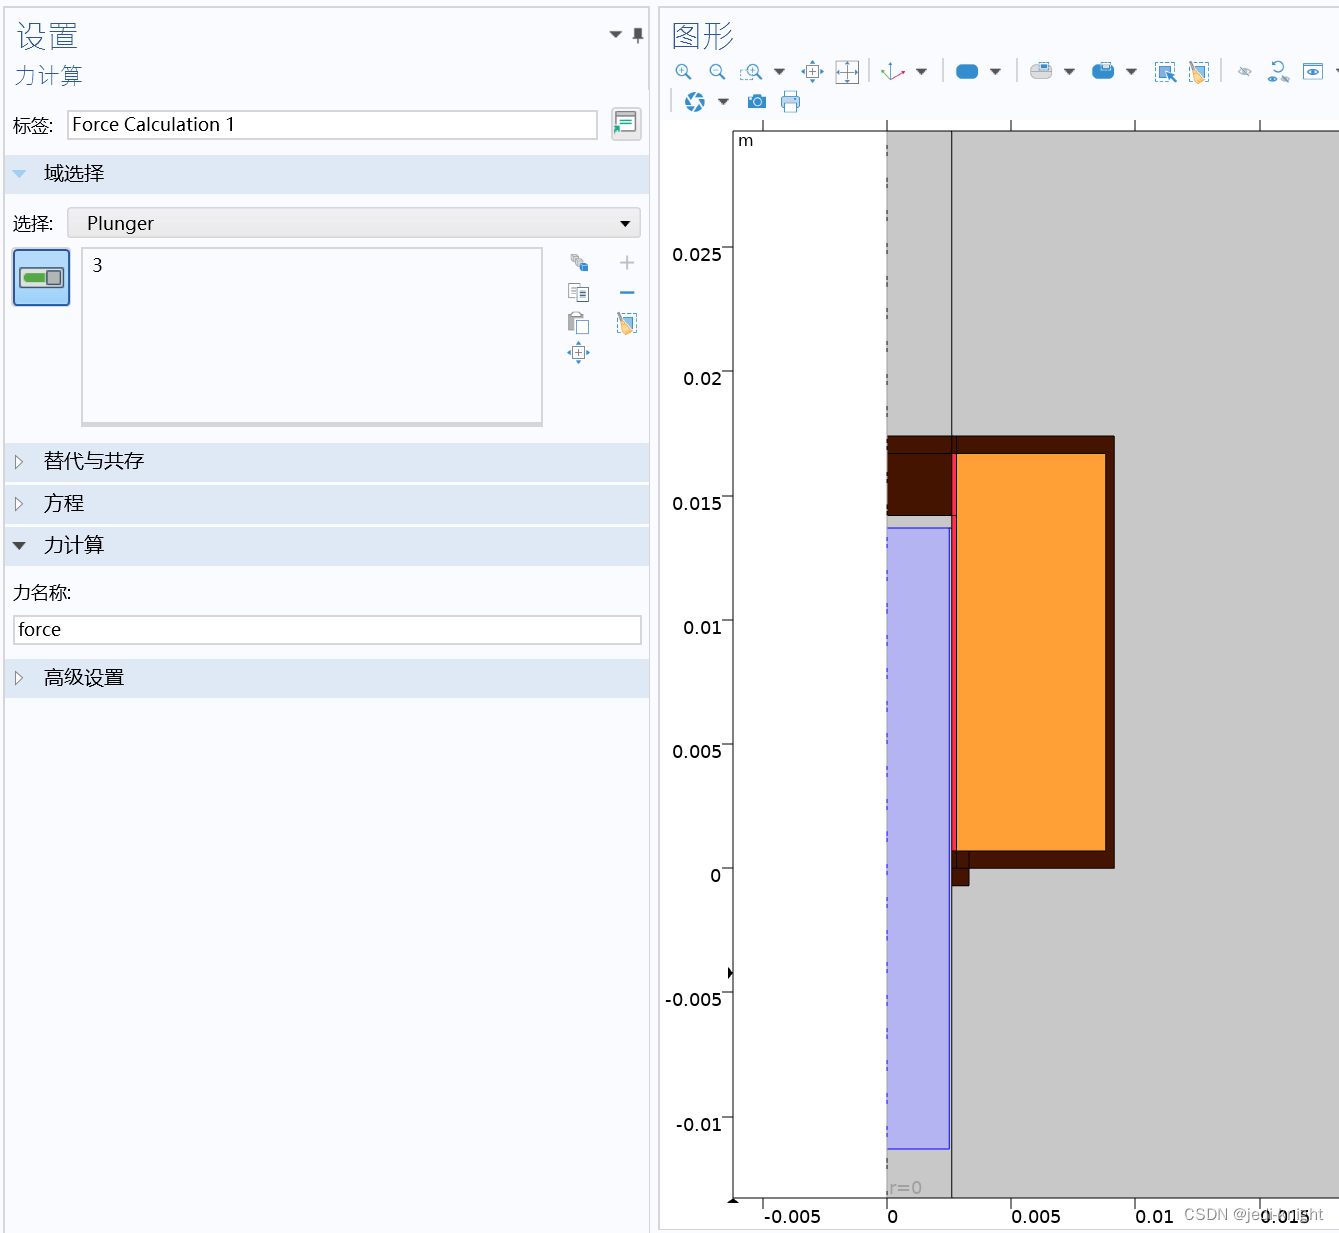Click the camera shutter scene light icon

point(695,102)
